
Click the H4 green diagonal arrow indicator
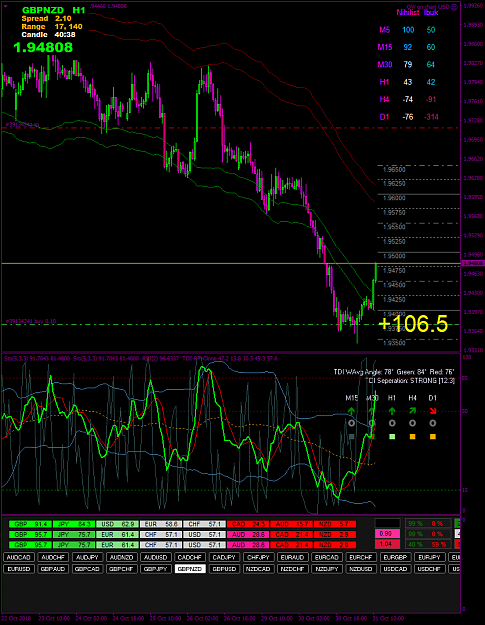tap(412, 411)
